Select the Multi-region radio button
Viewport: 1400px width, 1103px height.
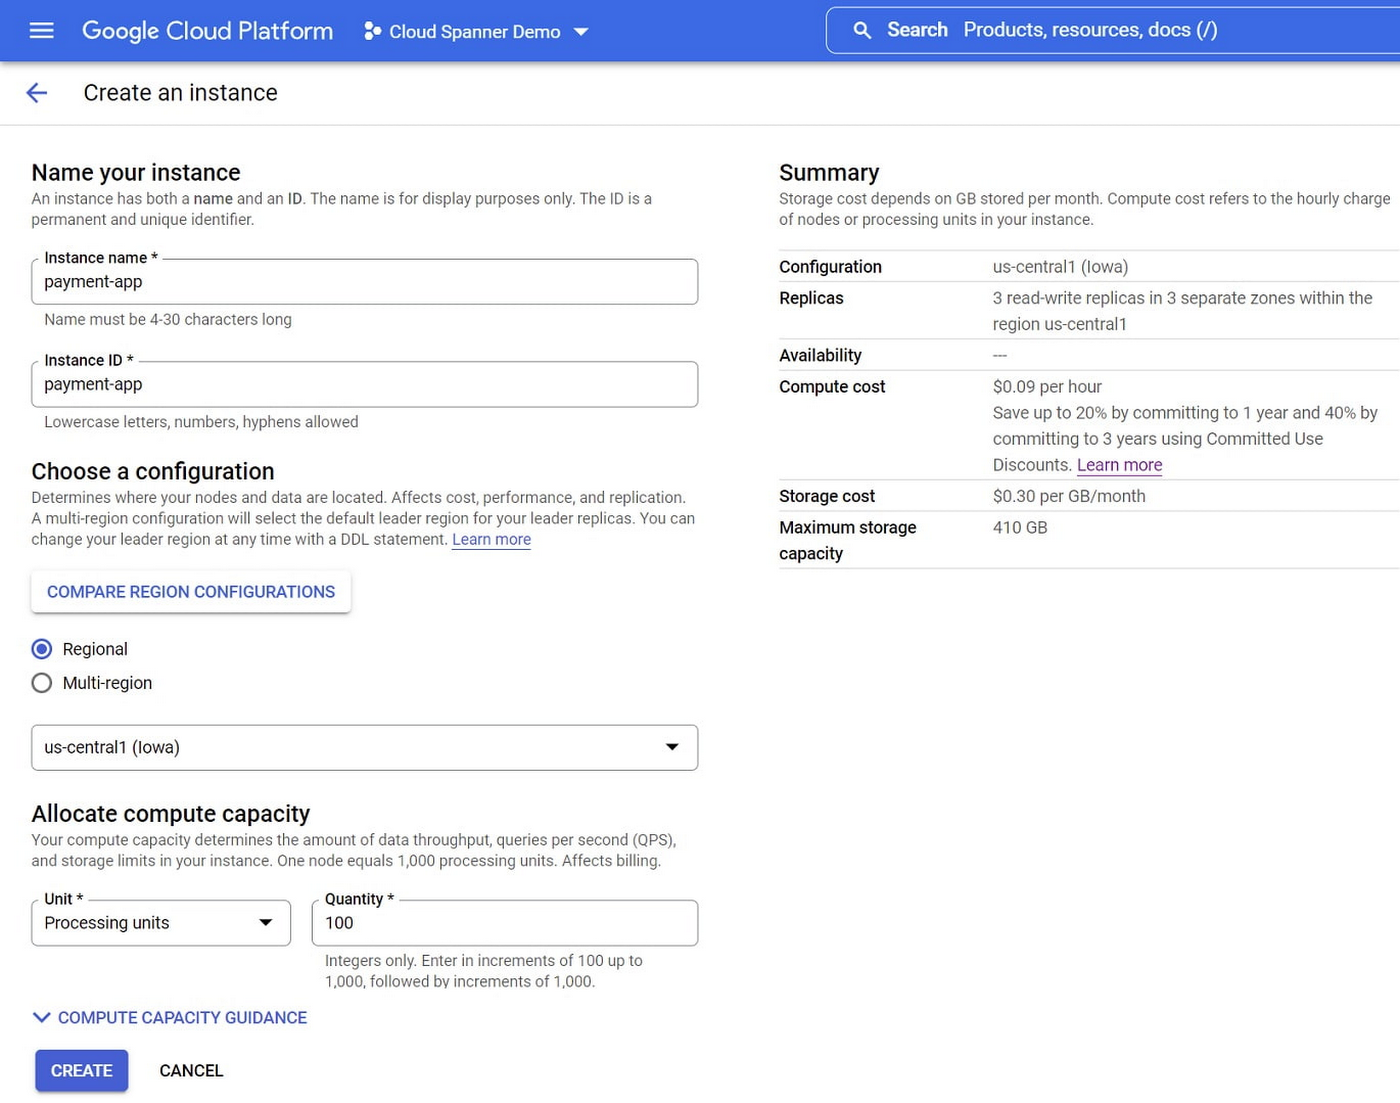click(42, 683)
